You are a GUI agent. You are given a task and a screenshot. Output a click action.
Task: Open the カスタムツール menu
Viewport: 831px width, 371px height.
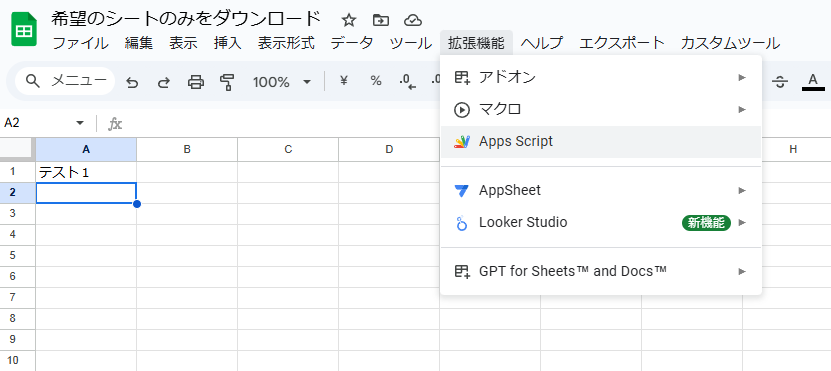pyautogui.click(x=730, y=43)
